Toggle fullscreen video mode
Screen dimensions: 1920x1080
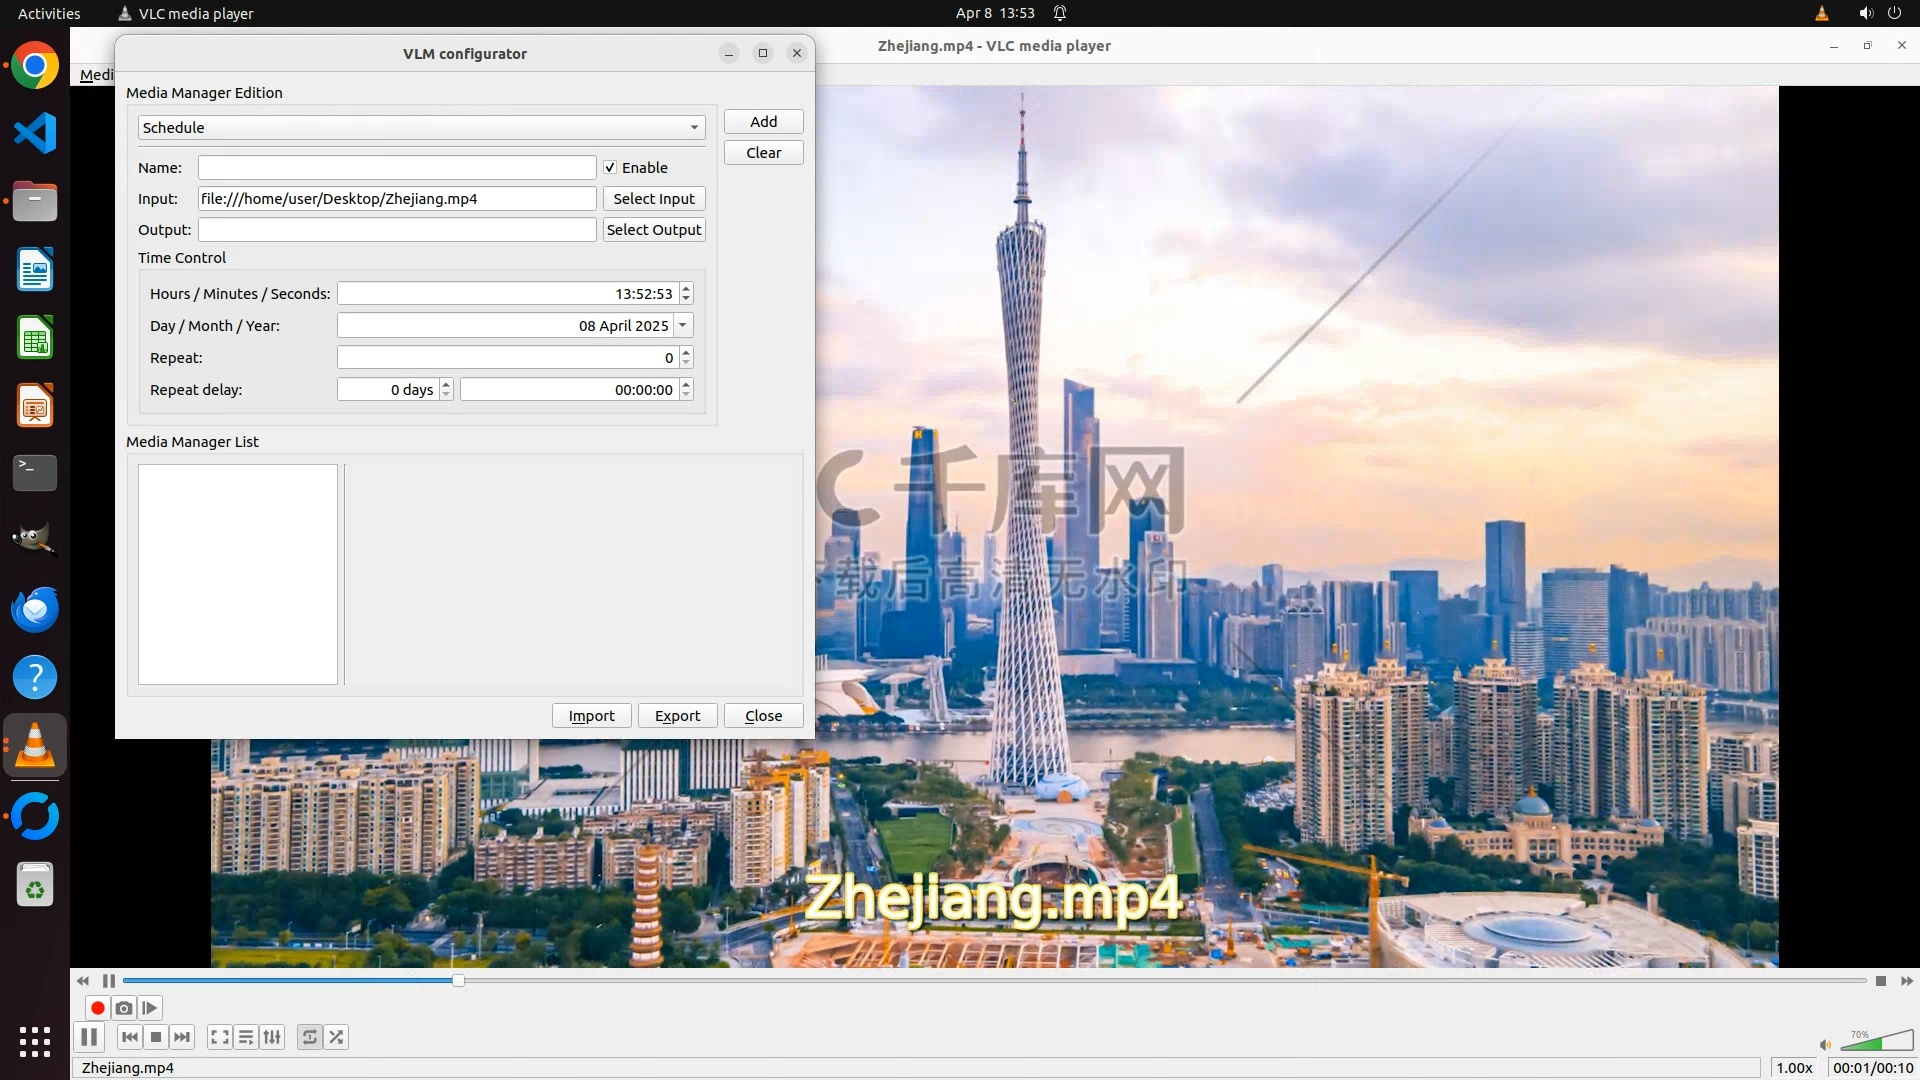(x=220, y=1037)
